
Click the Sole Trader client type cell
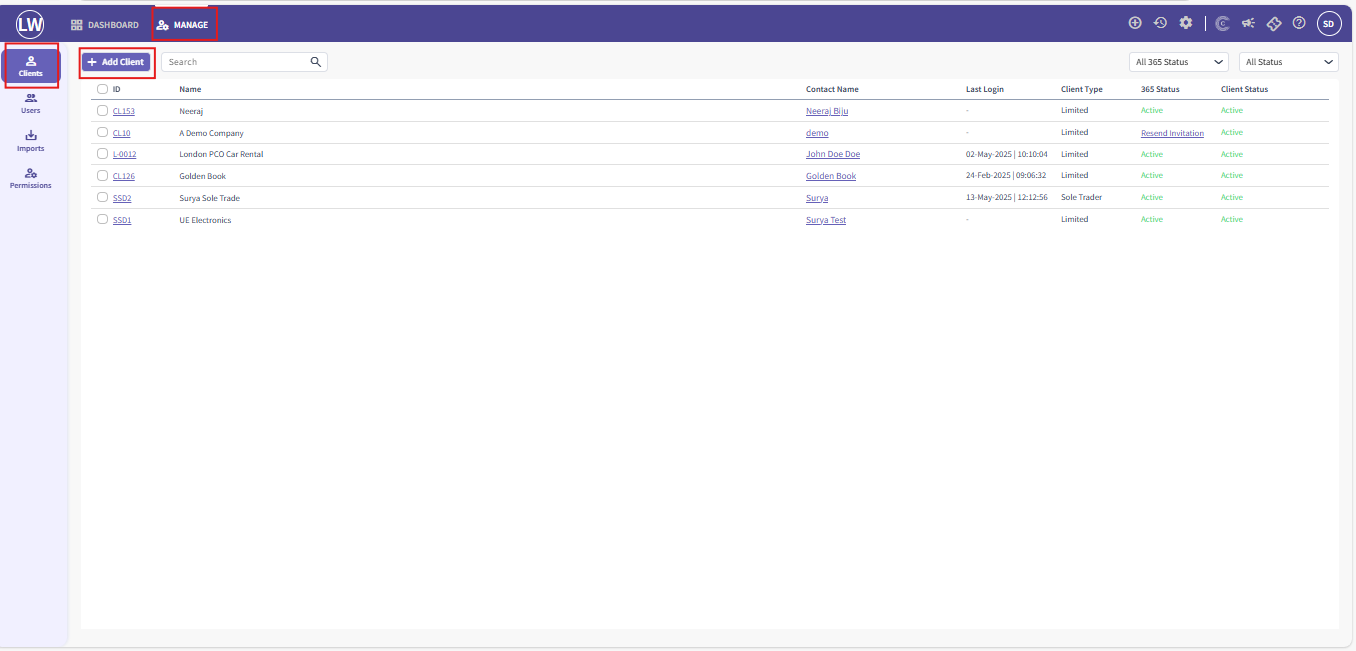[x=1081, y=198]
